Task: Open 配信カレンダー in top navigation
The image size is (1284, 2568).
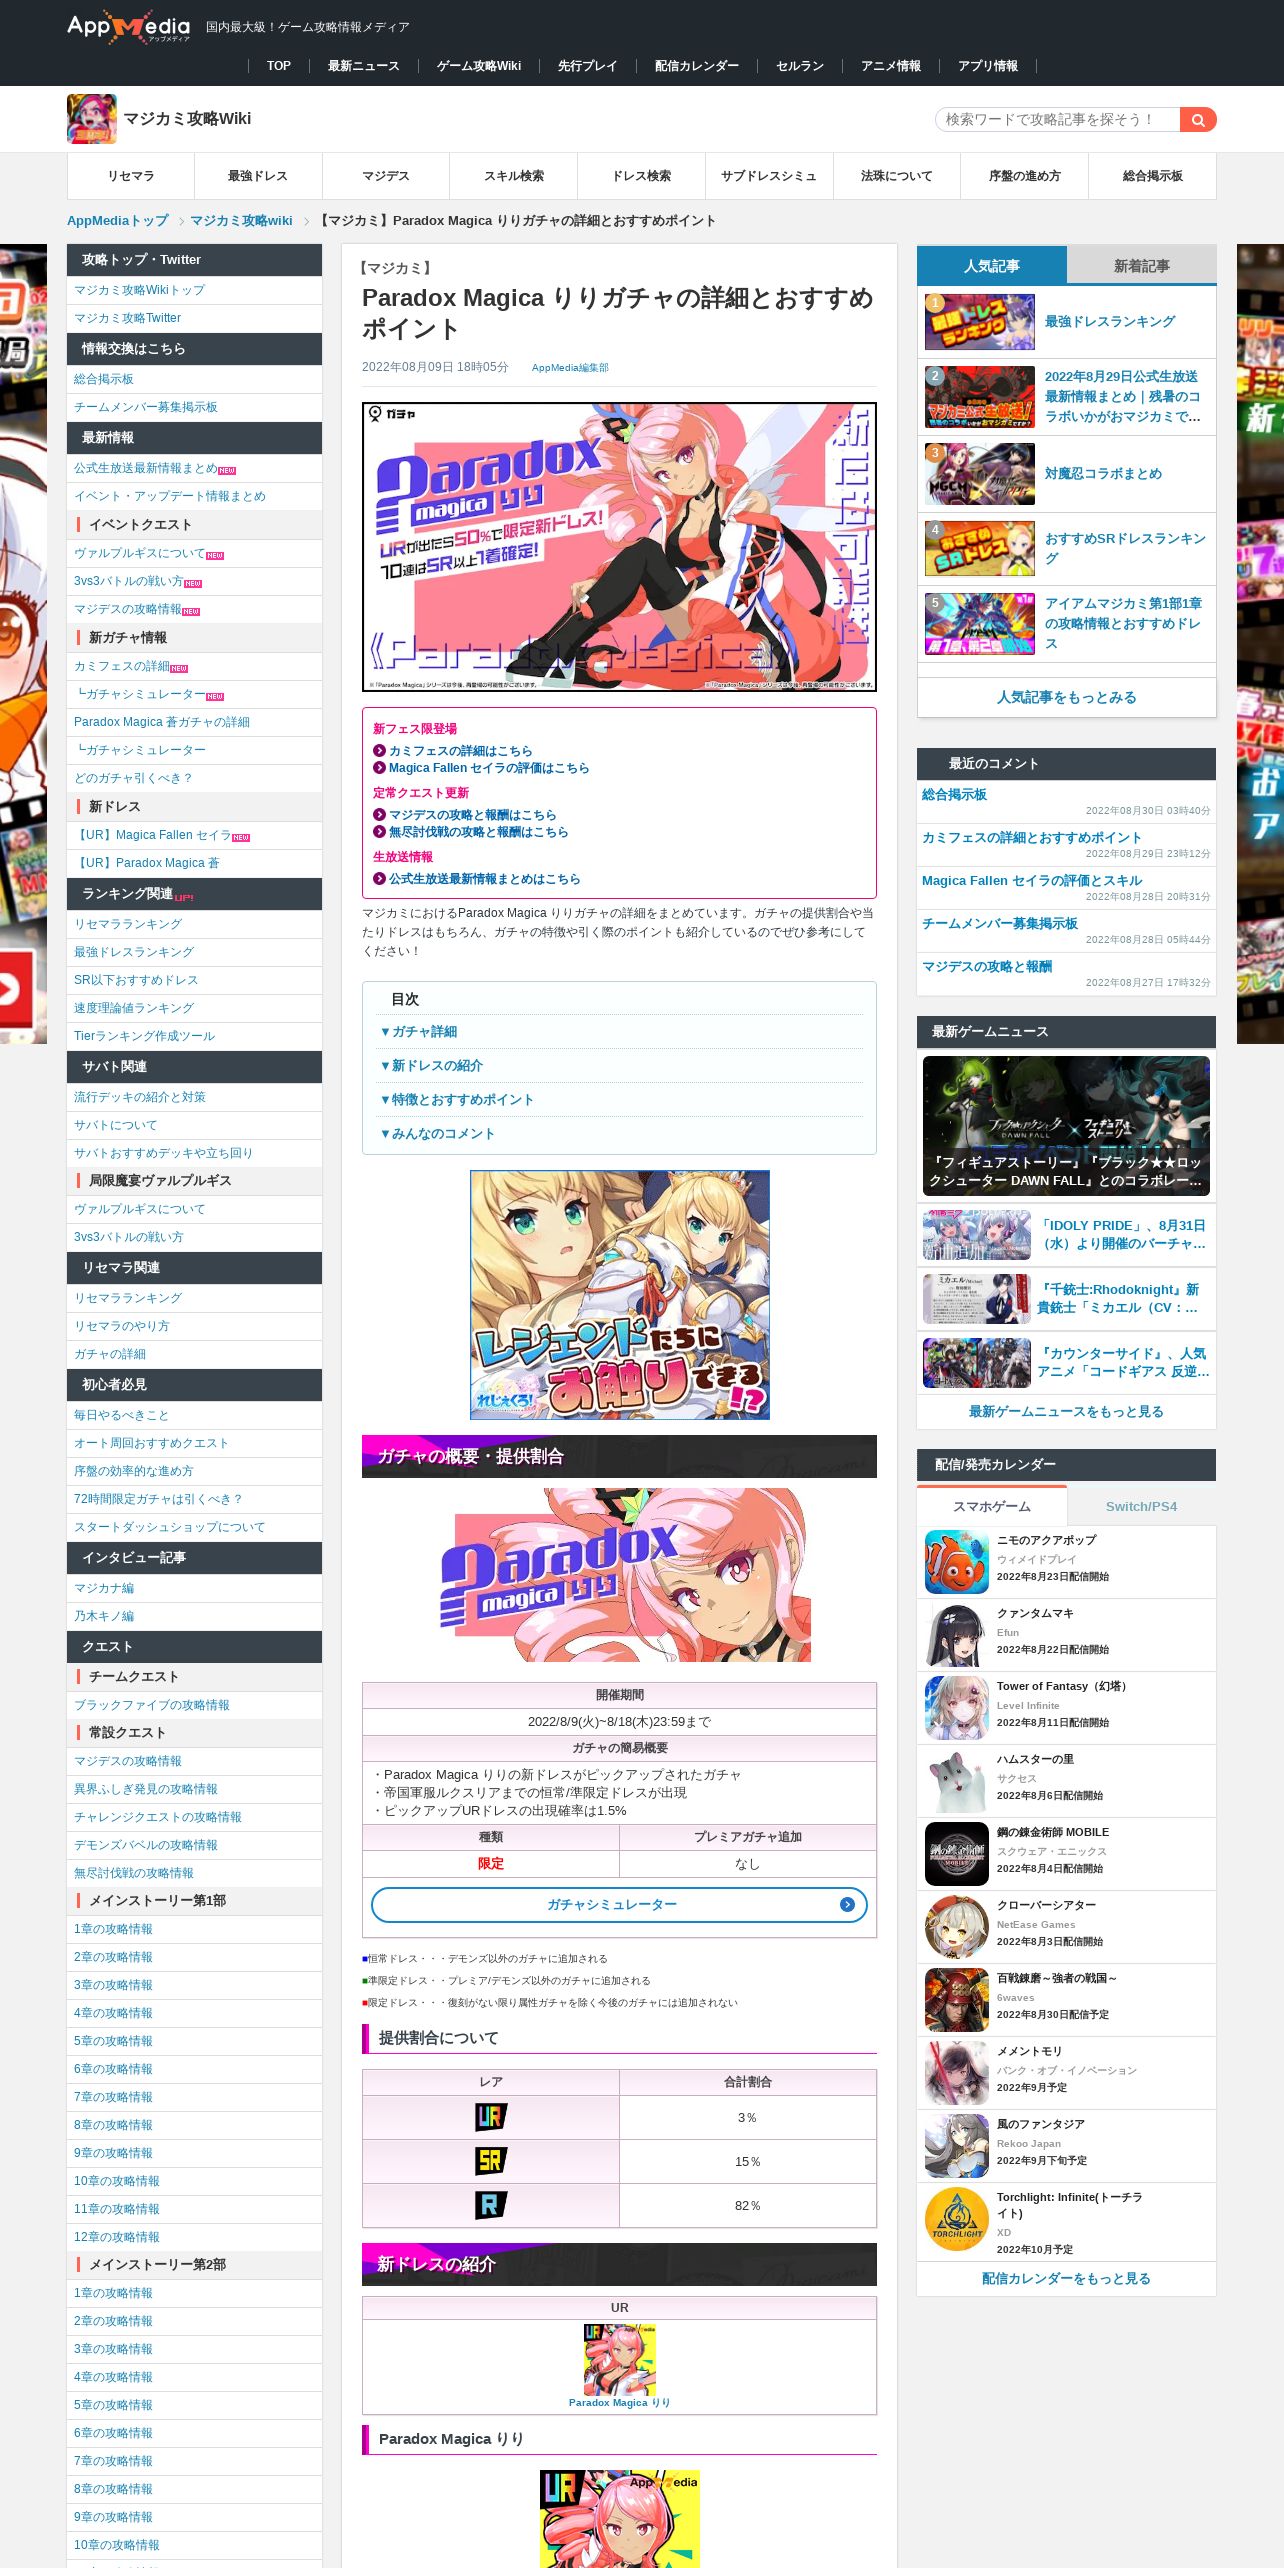Action: (697, 66)
